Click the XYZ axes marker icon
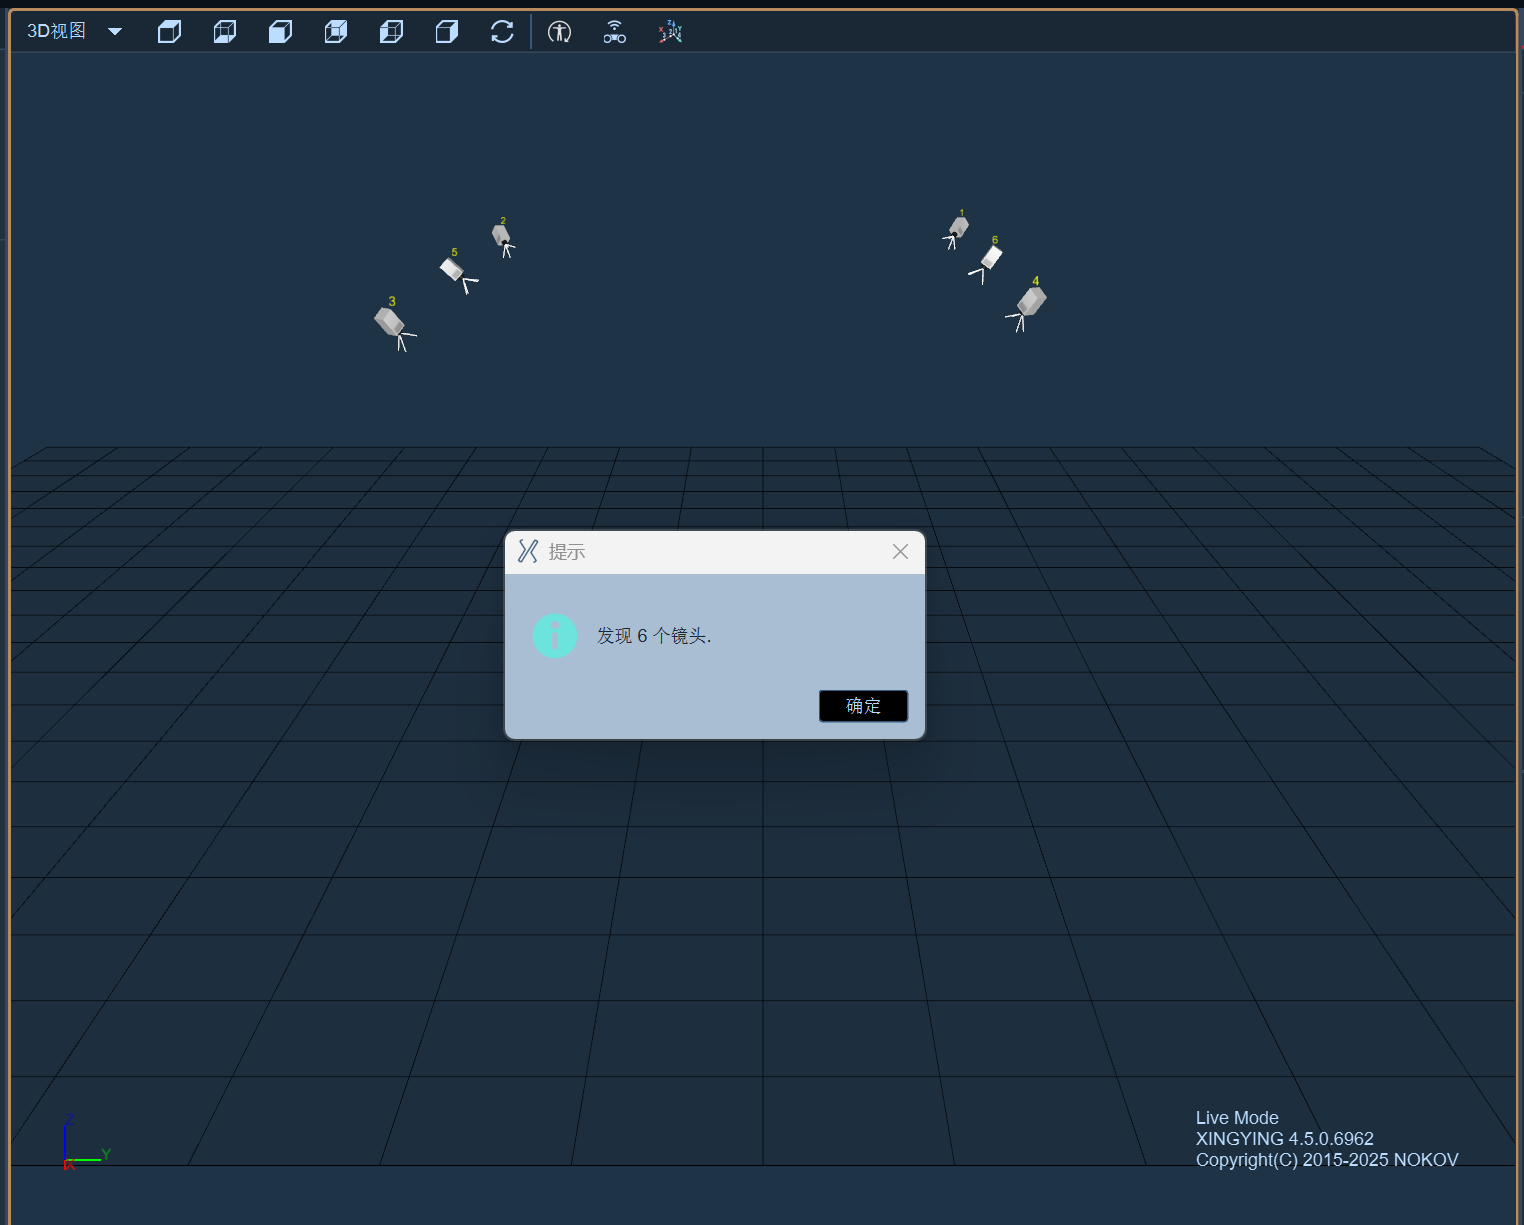The height and width of the screenshot is (1225, 1524). (x=670, y=32)
